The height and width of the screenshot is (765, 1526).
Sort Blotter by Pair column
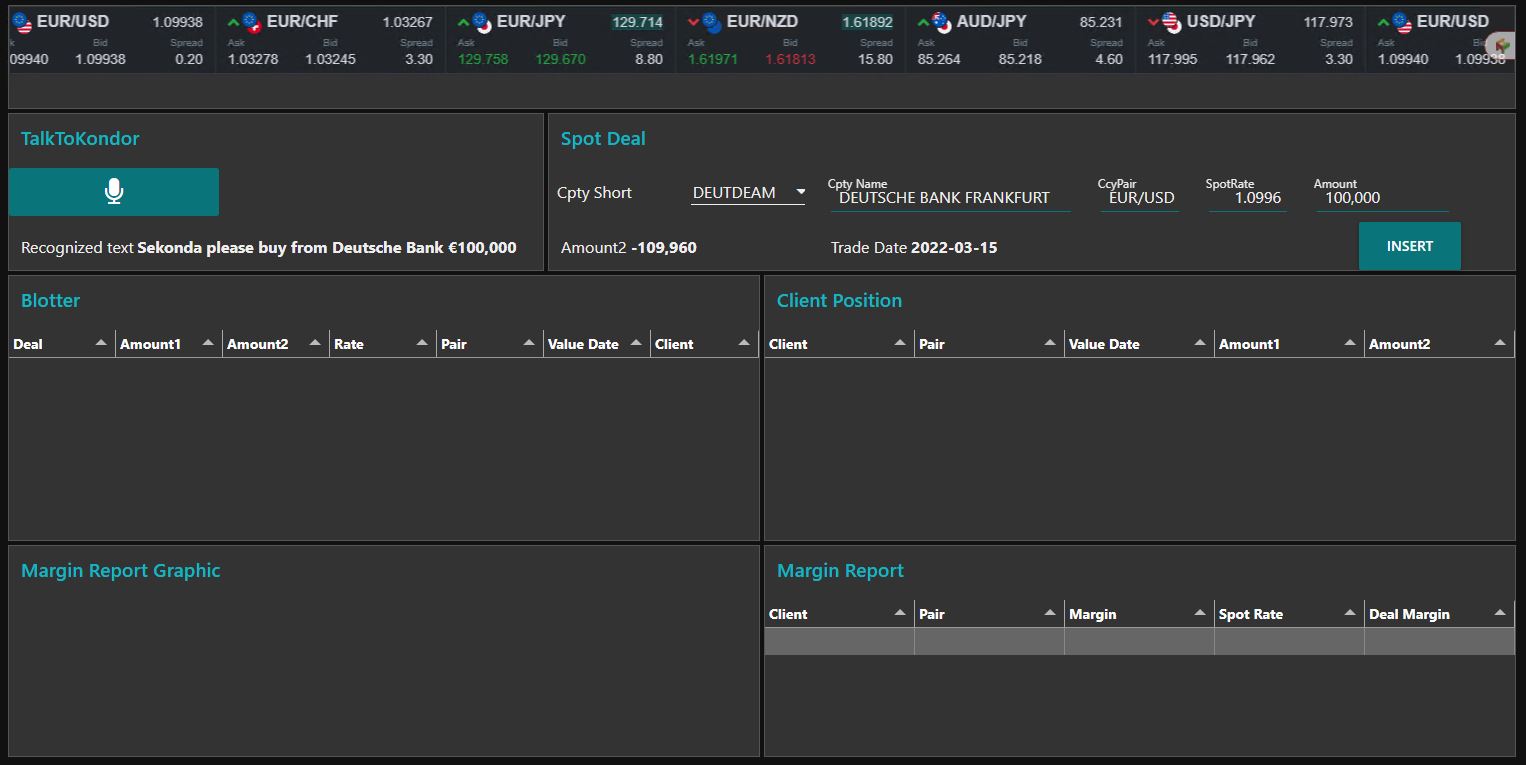489,344
